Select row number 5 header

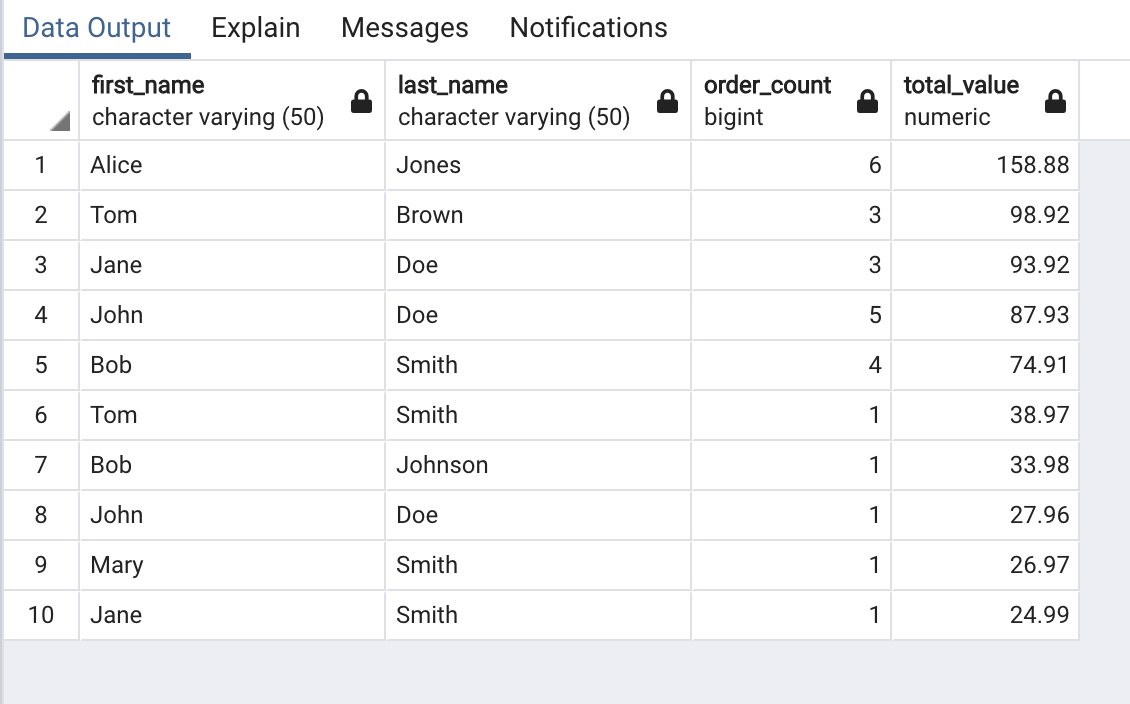click(x=41, y=365)
